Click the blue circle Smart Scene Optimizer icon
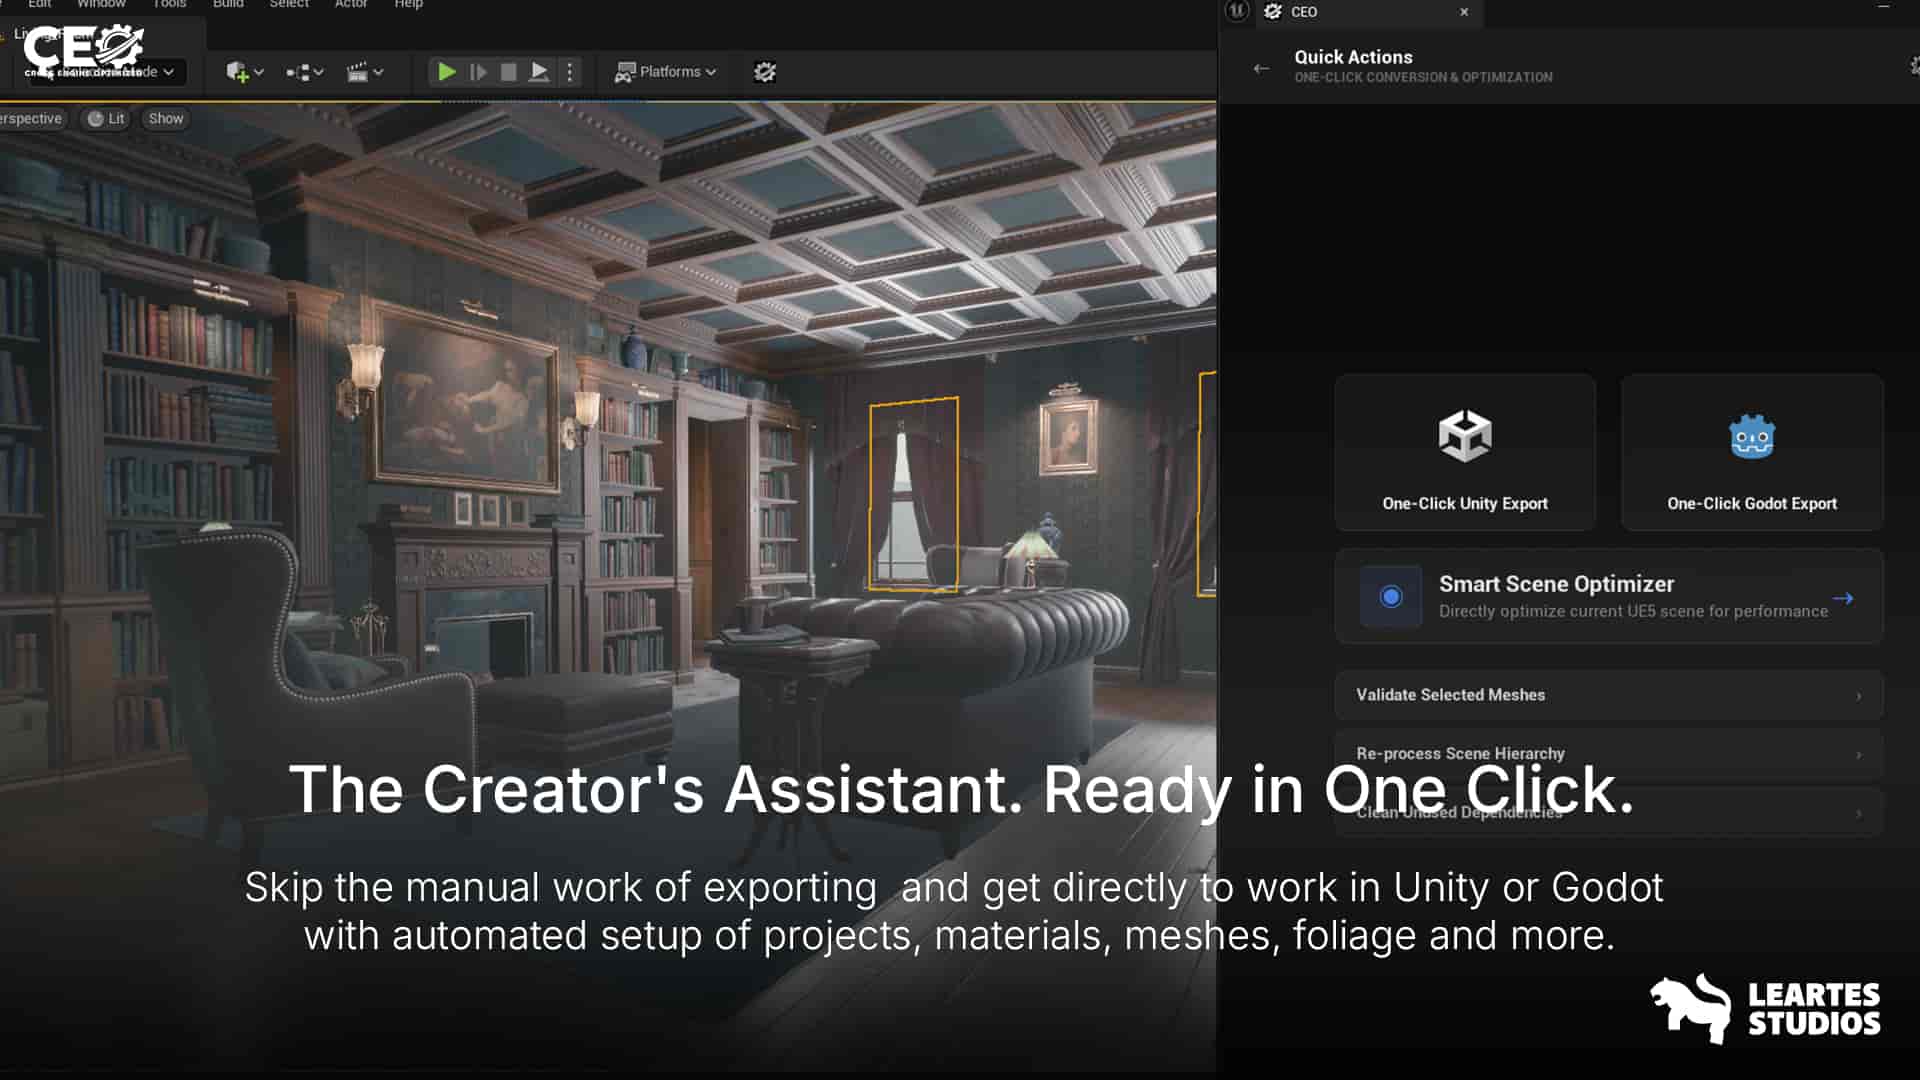The image size is (1920, 1080). (1391, 597)
